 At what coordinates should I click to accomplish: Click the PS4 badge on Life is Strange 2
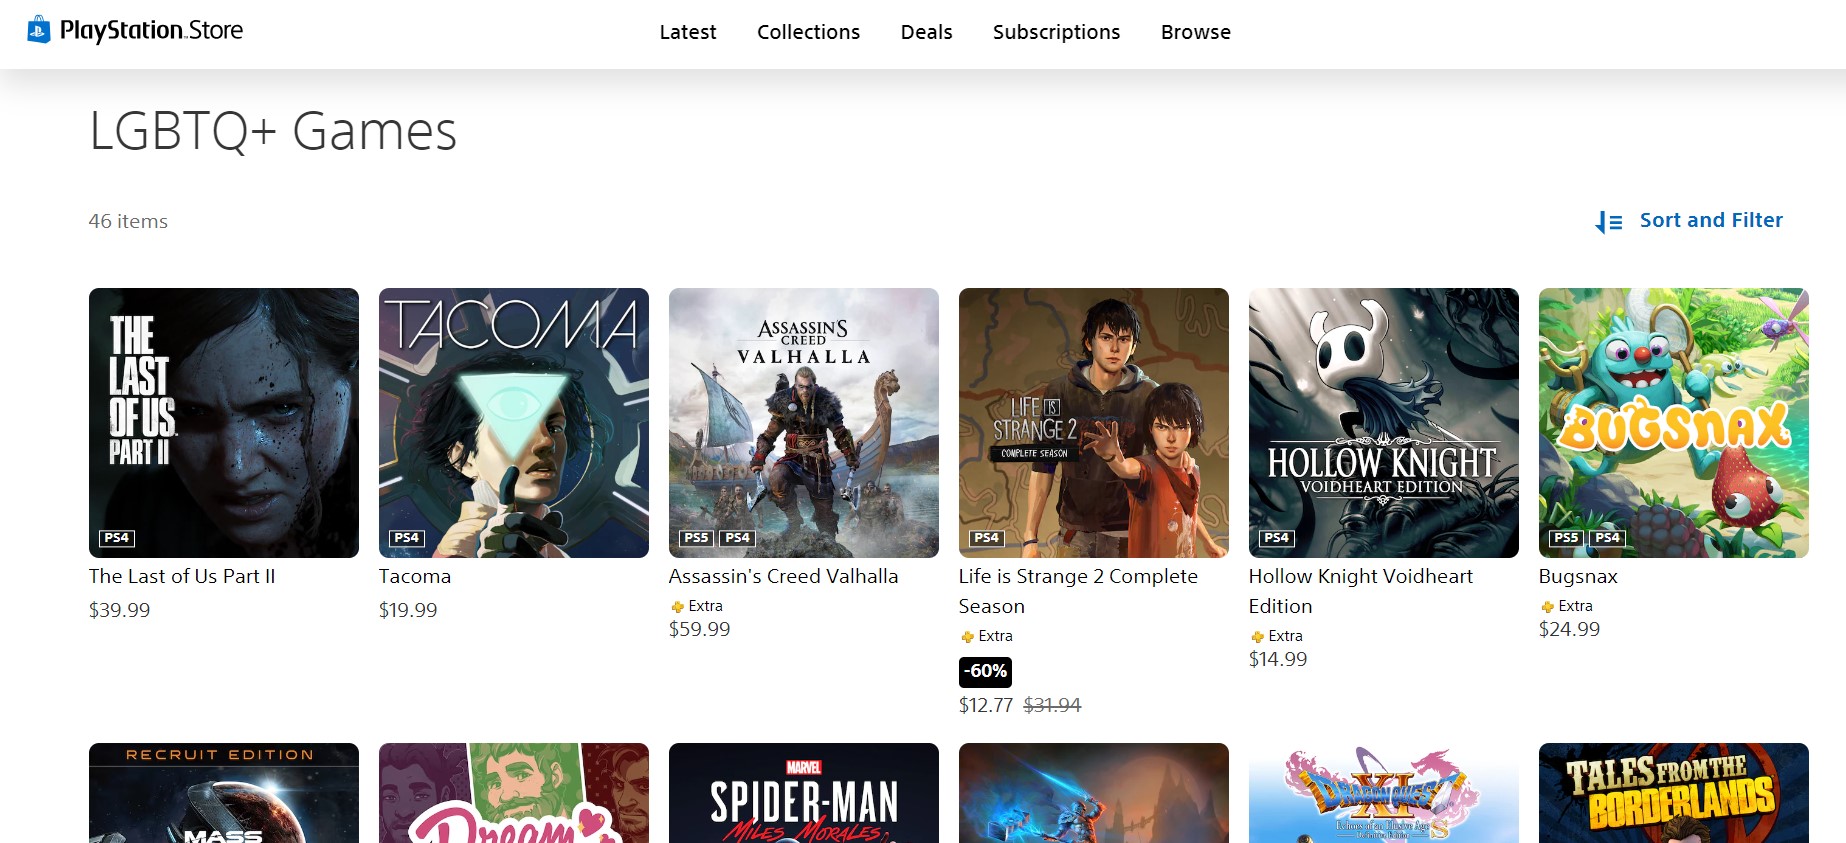[x=987, y=538]
